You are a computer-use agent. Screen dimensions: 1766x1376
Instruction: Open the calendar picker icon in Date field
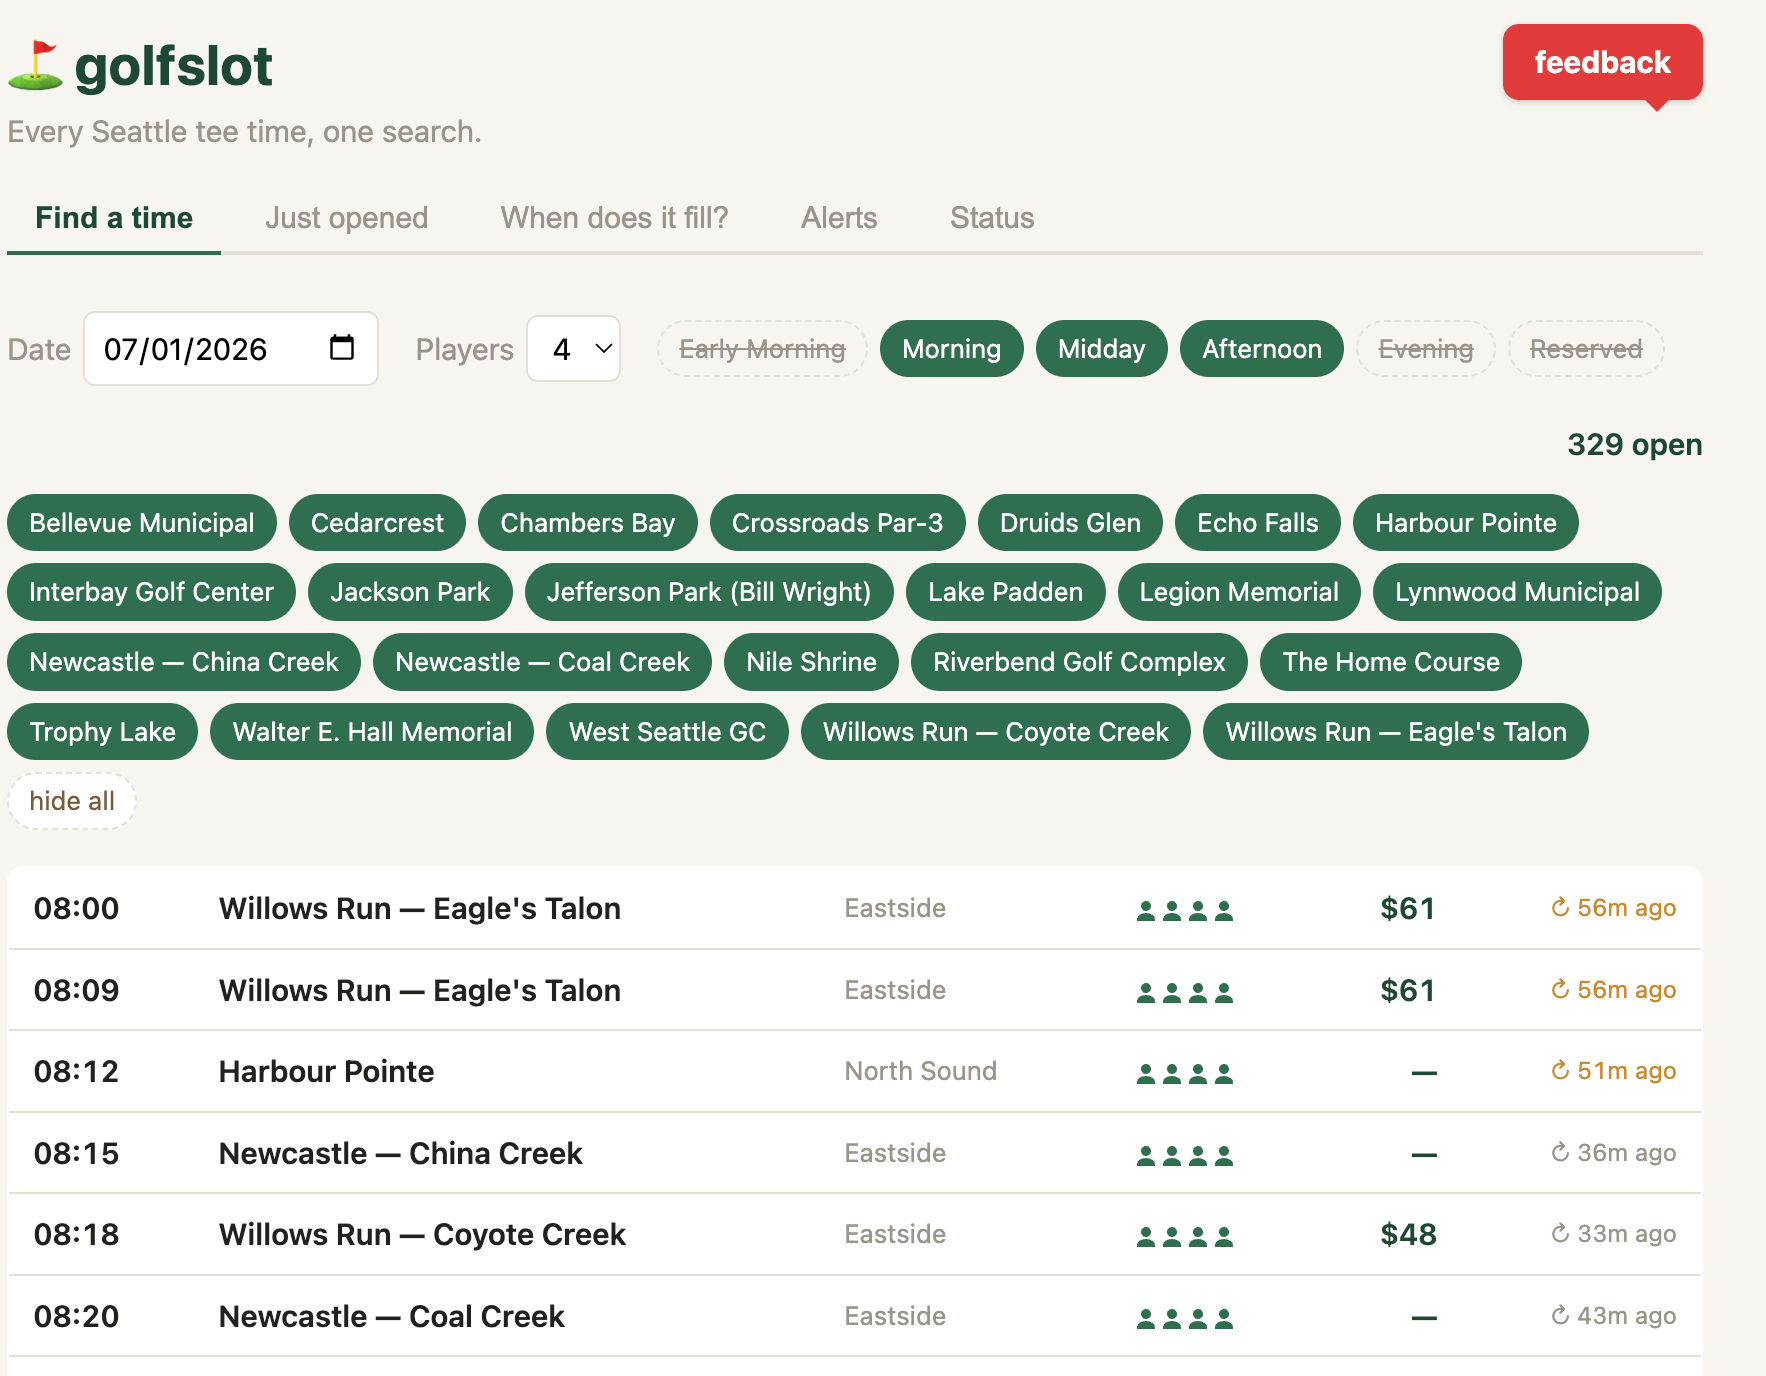pyautogui.click(x=342, y=348)
